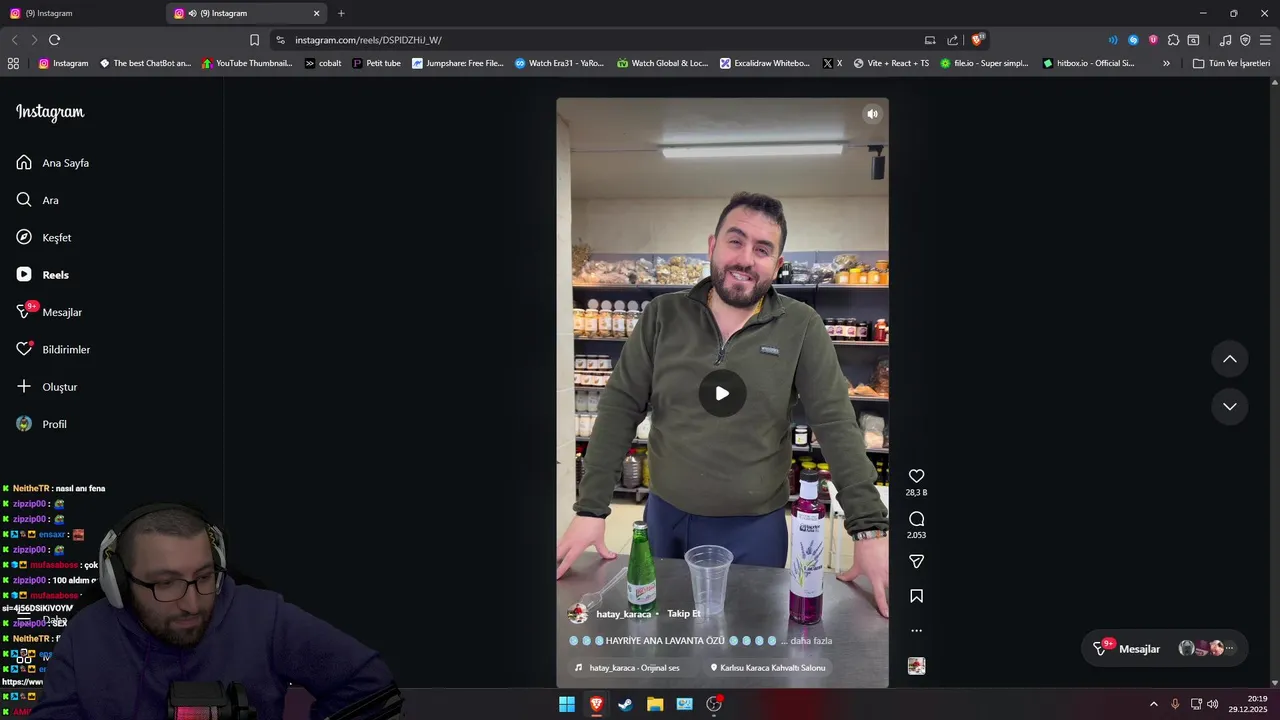Open Brave VPN shield icon
This screenshot has height=720, width=1280.
1245,40
